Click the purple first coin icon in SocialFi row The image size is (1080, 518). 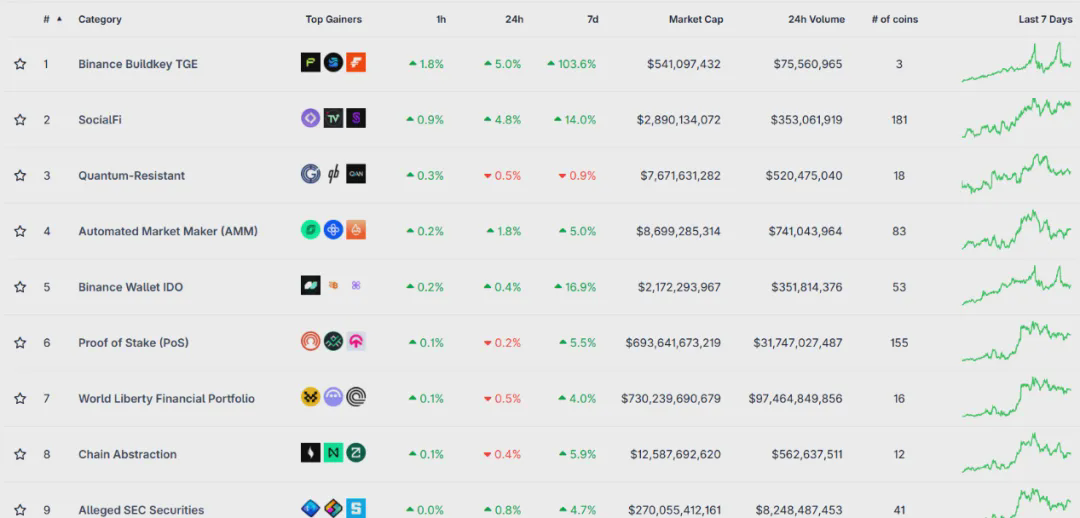click(x=310, y=119)
